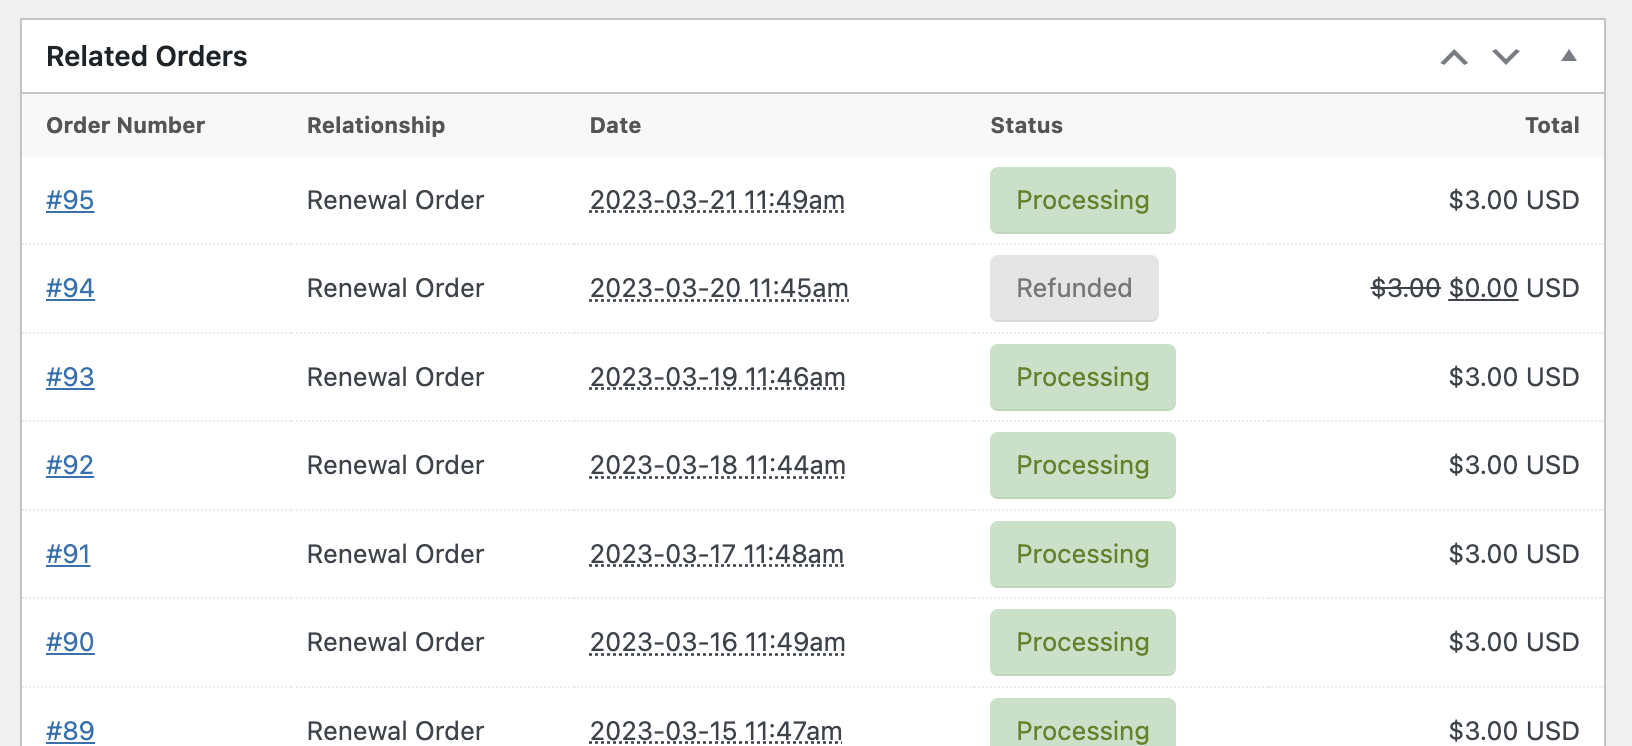
Task: Open order #93 link
Action: point(70,377)
